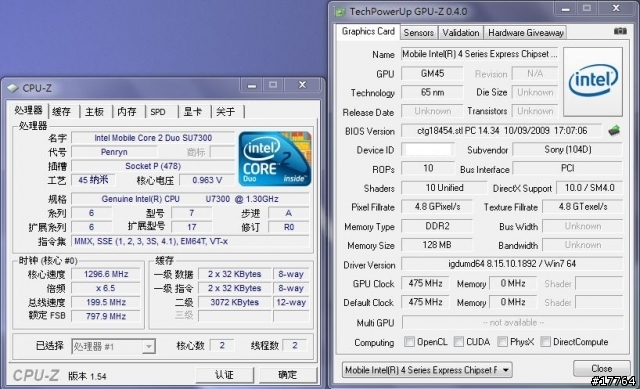Click the R0 revision value
This screenshot has height=389, width=640.
tap(289, 227)
